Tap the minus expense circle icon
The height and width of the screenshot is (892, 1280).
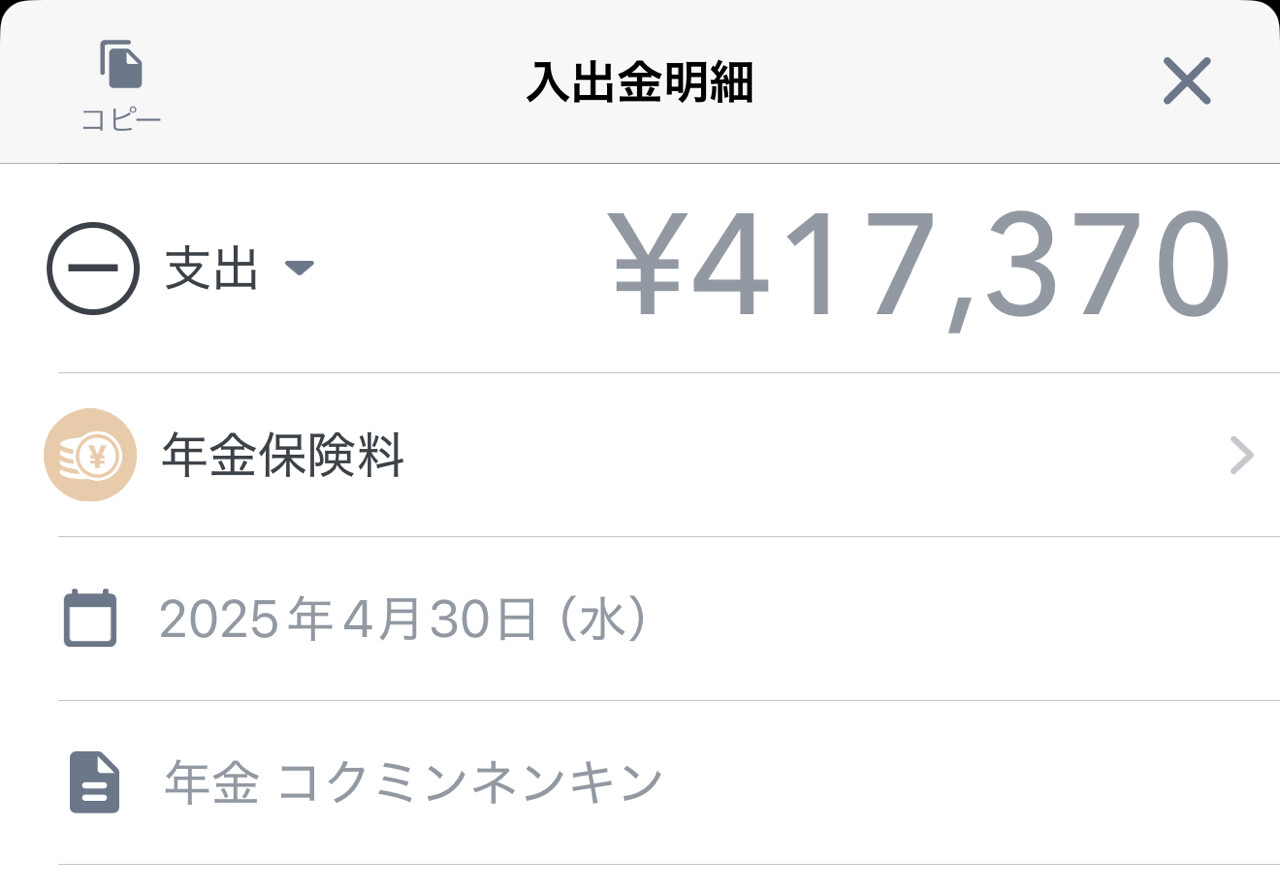coord(93,268)
